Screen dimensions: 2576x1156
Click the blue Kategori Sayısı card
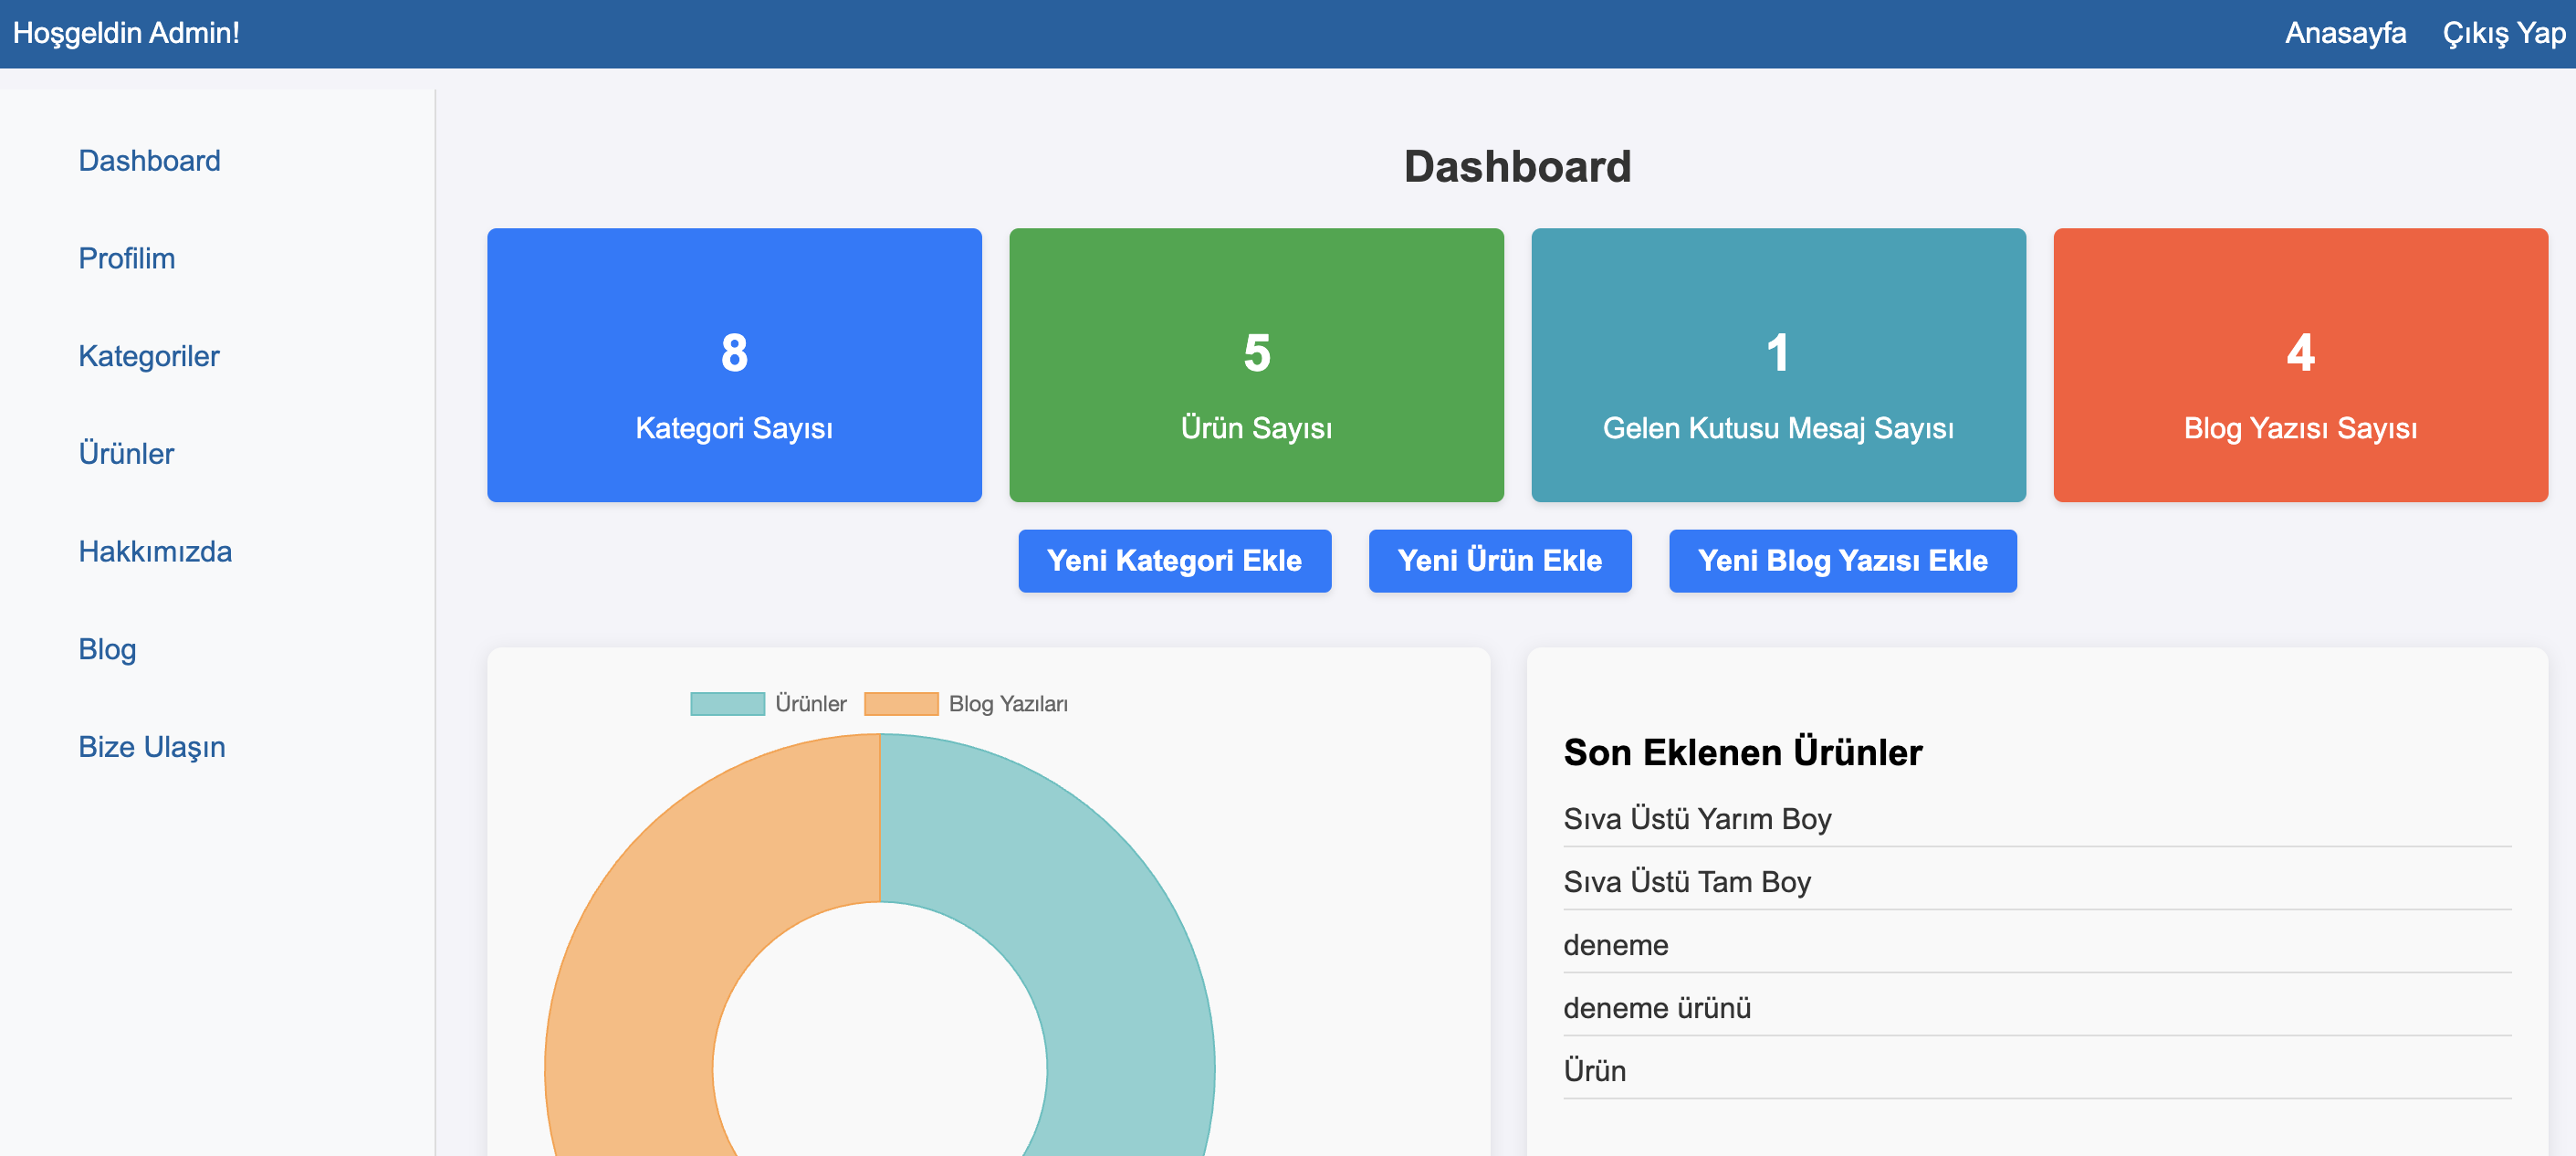[x=734, y=365]
